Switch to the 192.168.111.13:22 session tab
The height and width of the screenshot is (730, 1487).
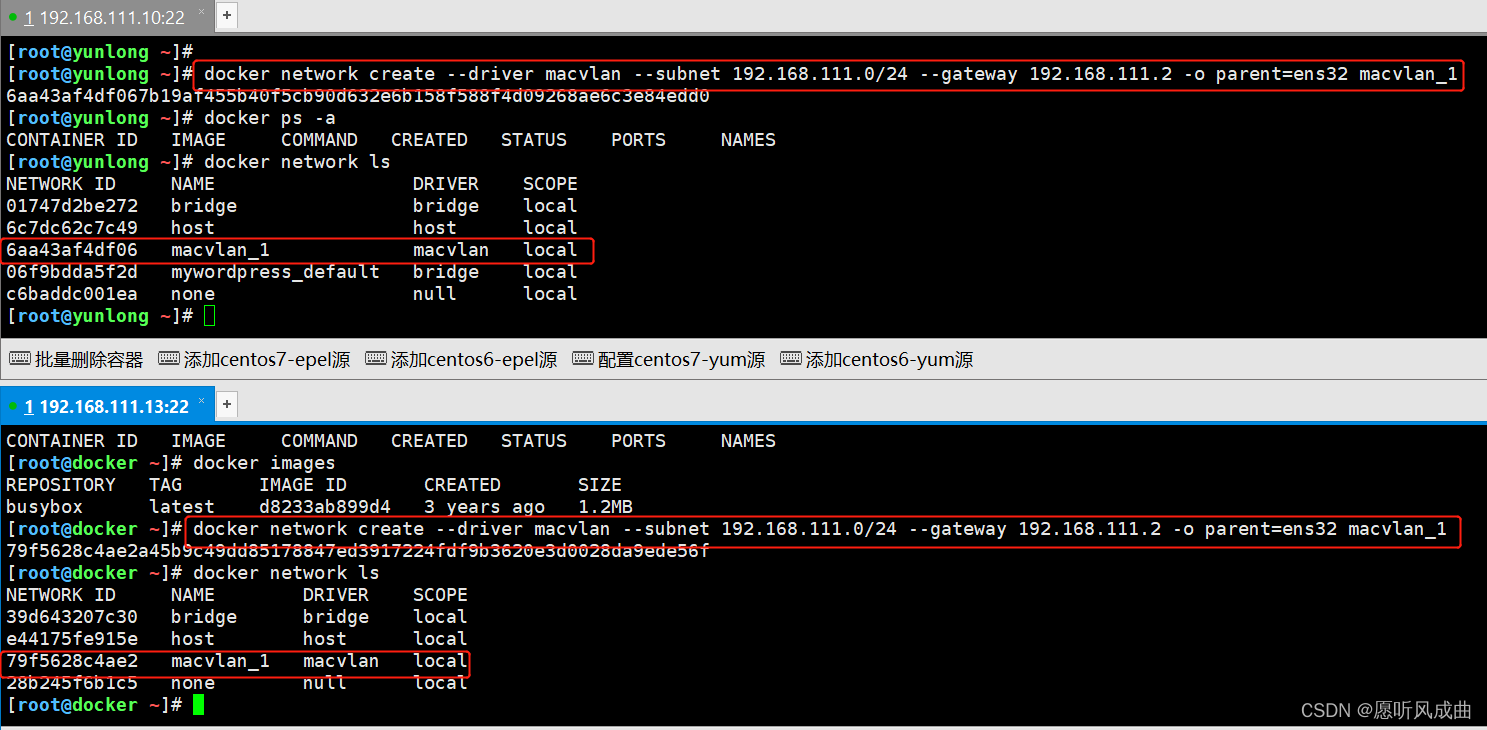[107, 406]
